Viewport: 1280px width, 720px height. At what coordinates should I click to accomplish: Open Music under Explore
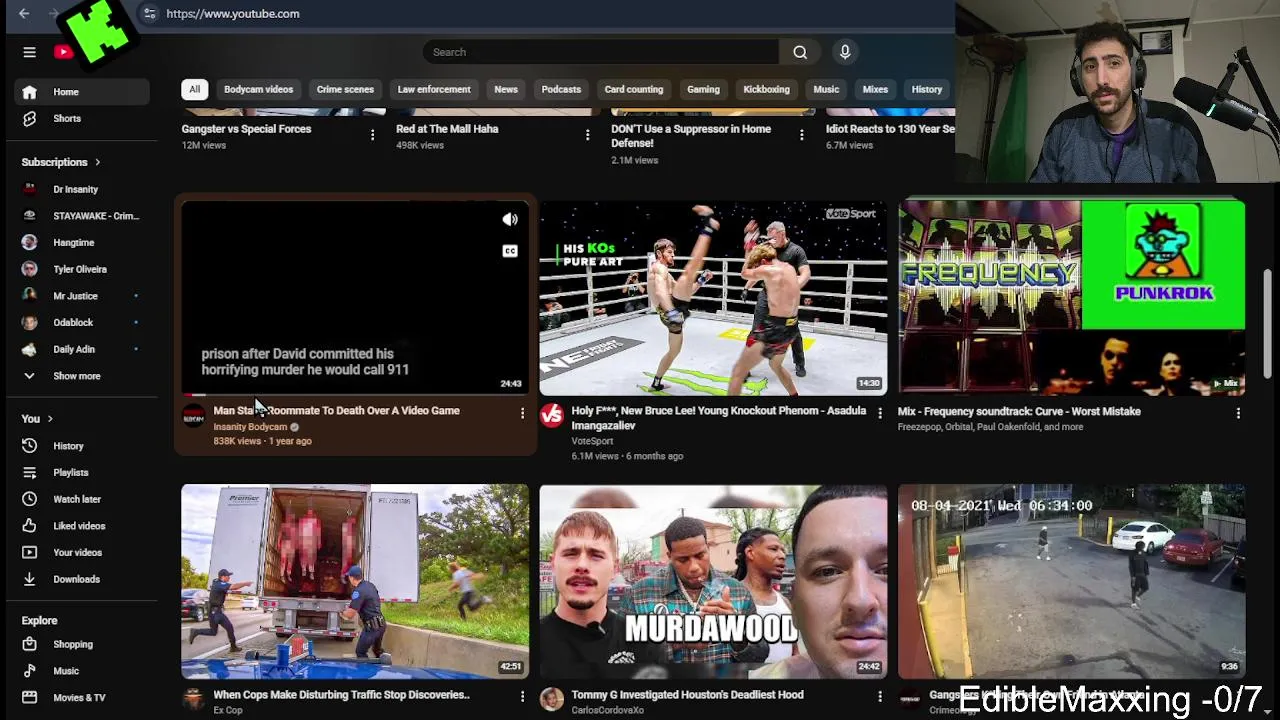[82, 671]
